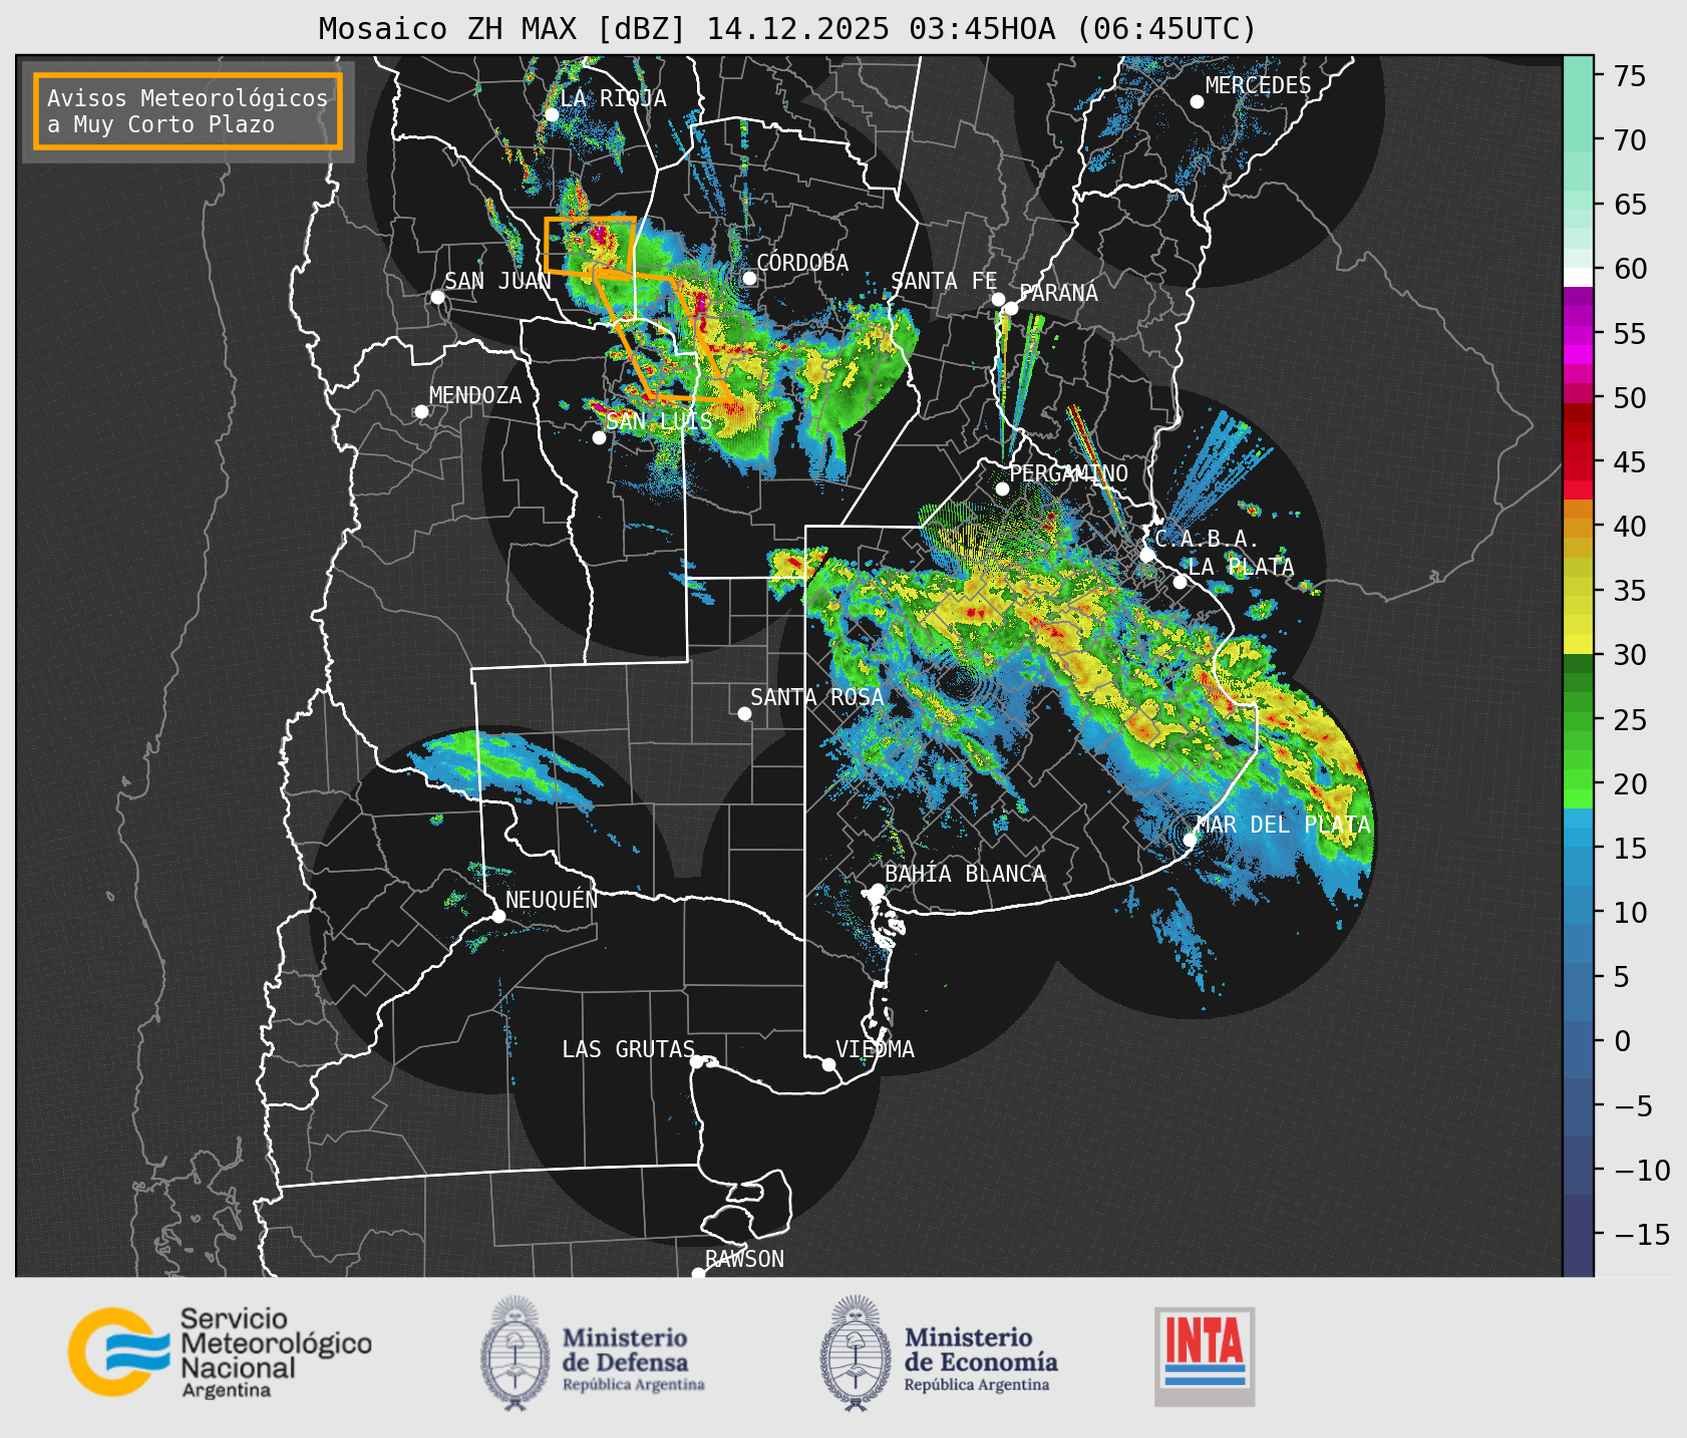Click the orange warning square near La Rioja
This screenshot has width=1687, height=1438.
(590, 245)
